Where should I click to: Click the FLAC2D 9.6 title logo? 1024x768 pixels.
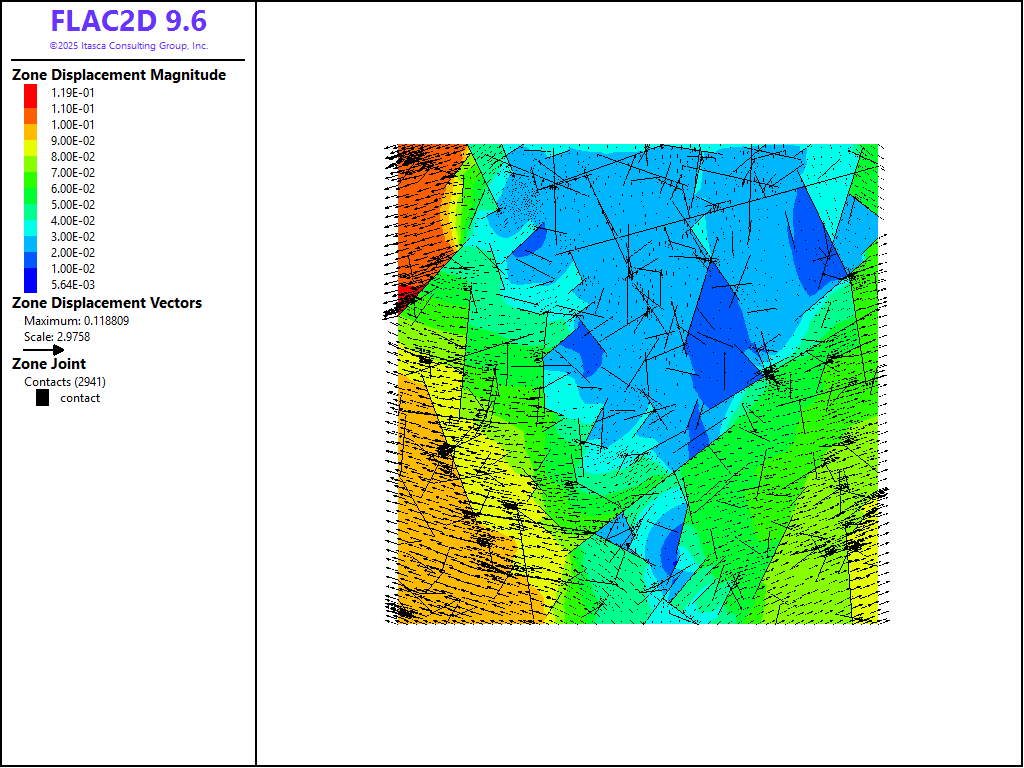click(x=128, y=22)
